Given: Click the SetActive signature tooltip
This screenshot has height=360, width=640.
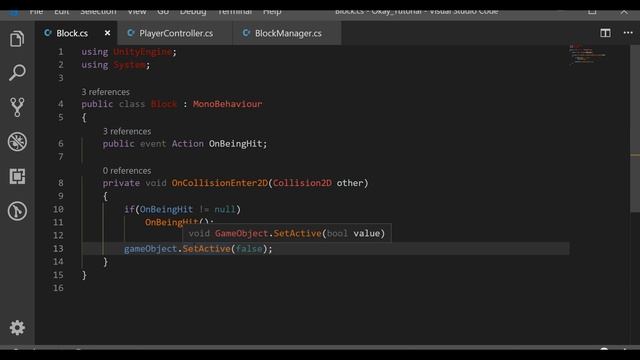Looking at the screenshot, I should (x=287, y=233).
